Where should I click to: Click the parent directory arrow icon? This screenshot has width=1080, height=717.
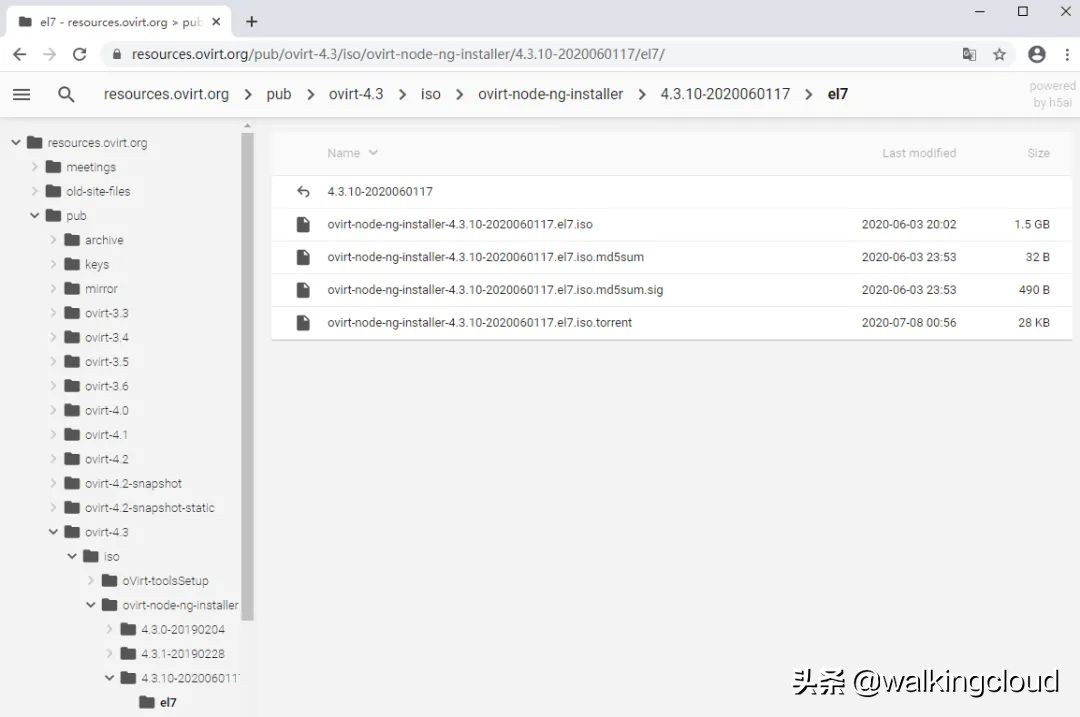click(303, 191)
